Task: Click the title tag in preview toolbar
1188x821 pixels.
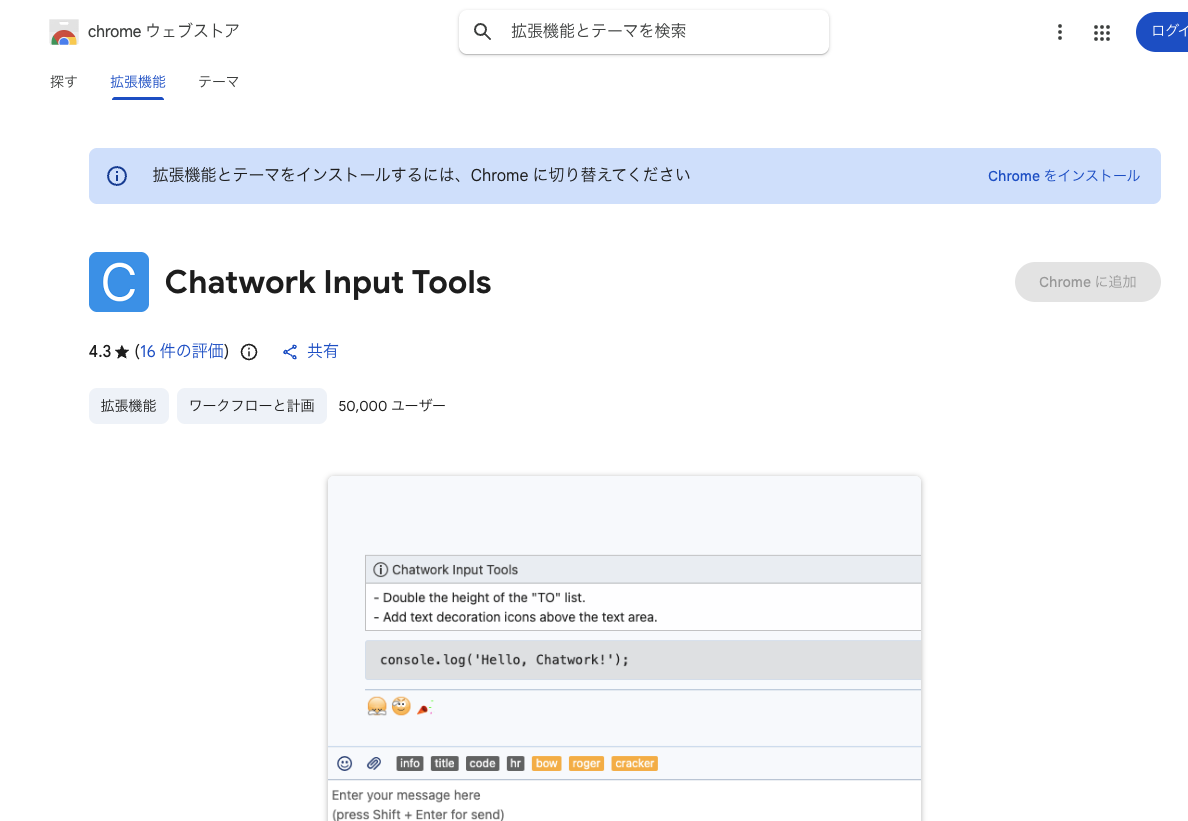Action: tap(445, 763)
